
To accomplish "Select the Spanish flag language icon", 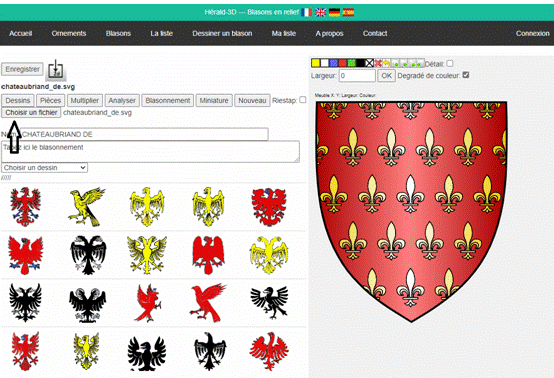I will (348, 12).
